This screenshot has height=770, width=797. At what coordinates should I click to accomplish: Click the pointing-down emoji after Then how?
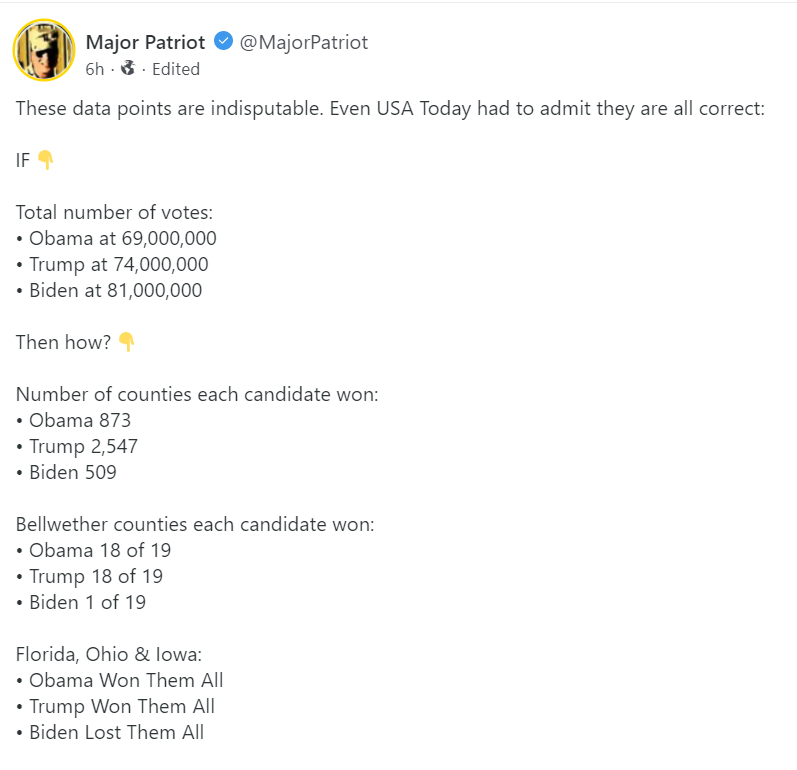pyautogui.click(x=126, y=342)
